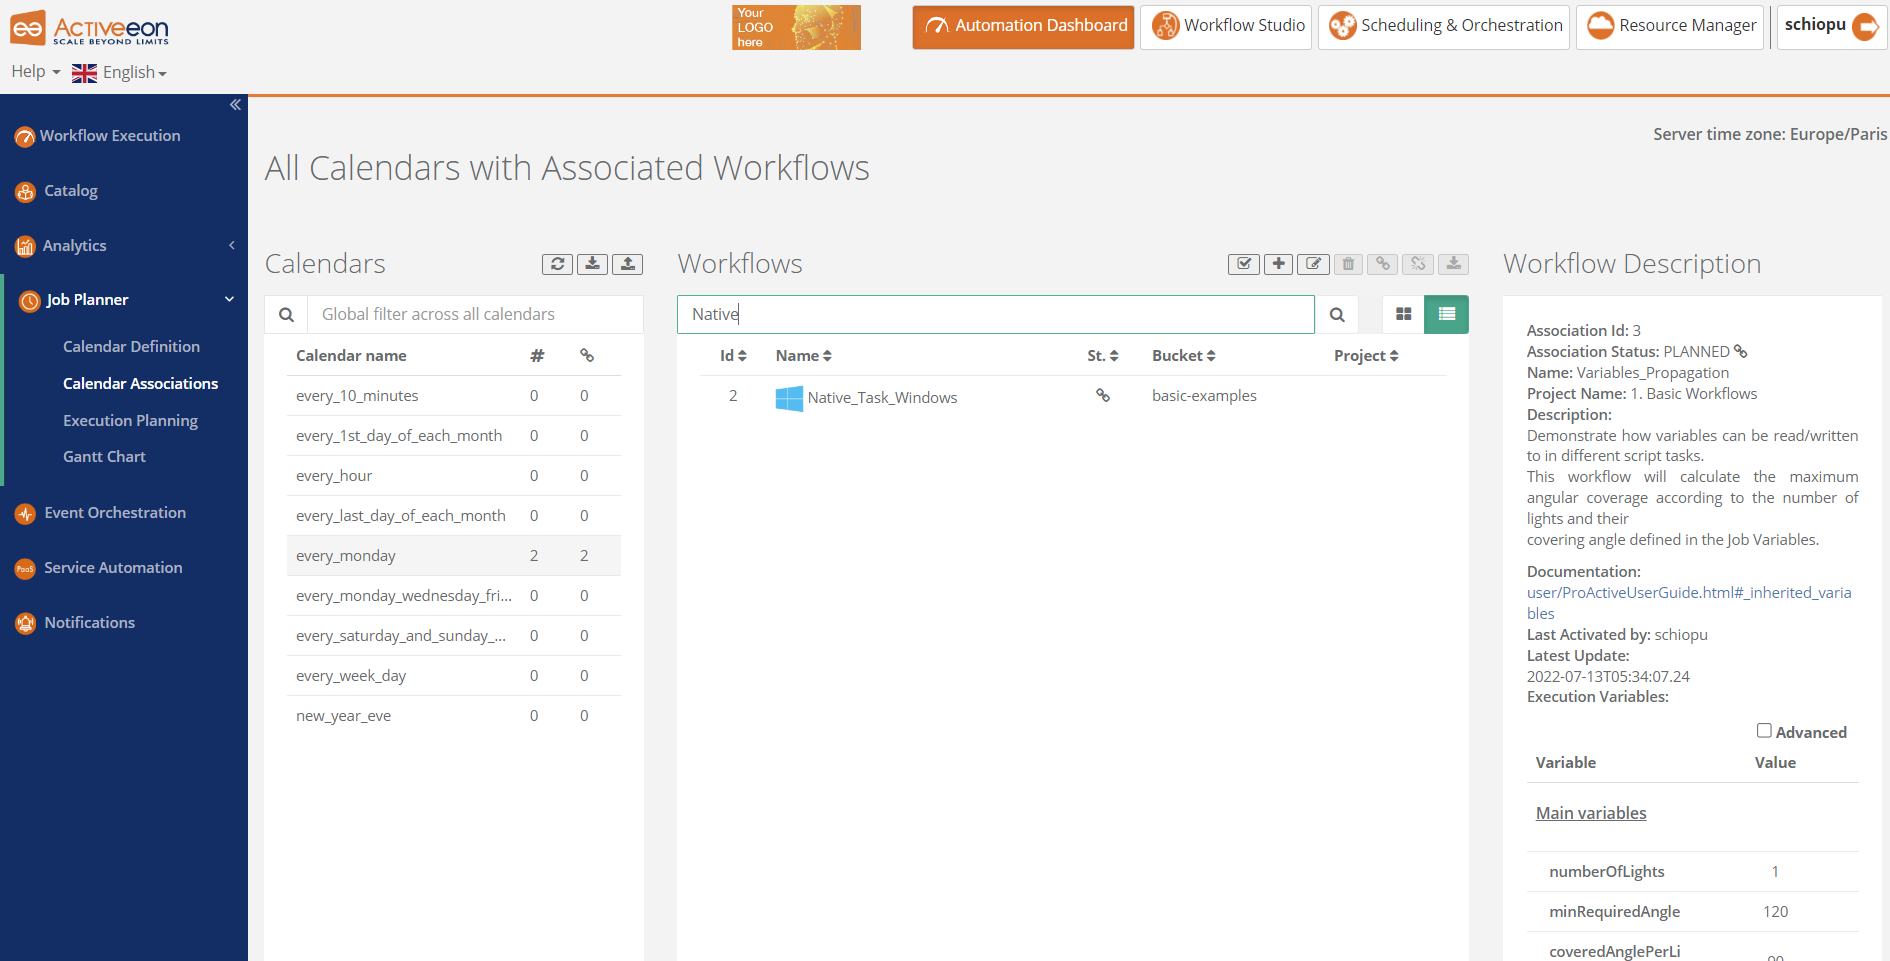
Task: Switch workflows to list view
Action: [1447, 315]
